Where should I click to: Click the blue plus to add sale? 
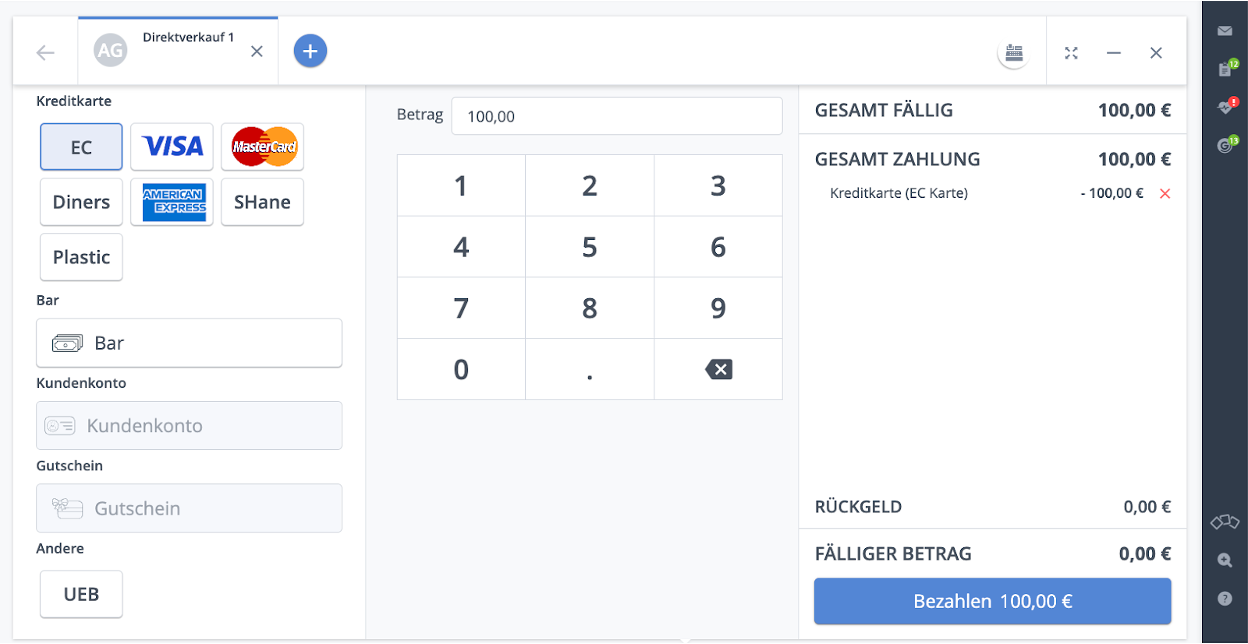pyautogui.click(x=310, y=51)
